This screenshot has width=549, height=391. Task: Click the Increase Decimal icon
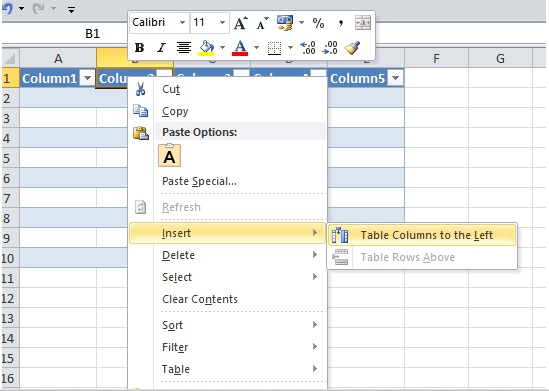click(x=308, y=48)
